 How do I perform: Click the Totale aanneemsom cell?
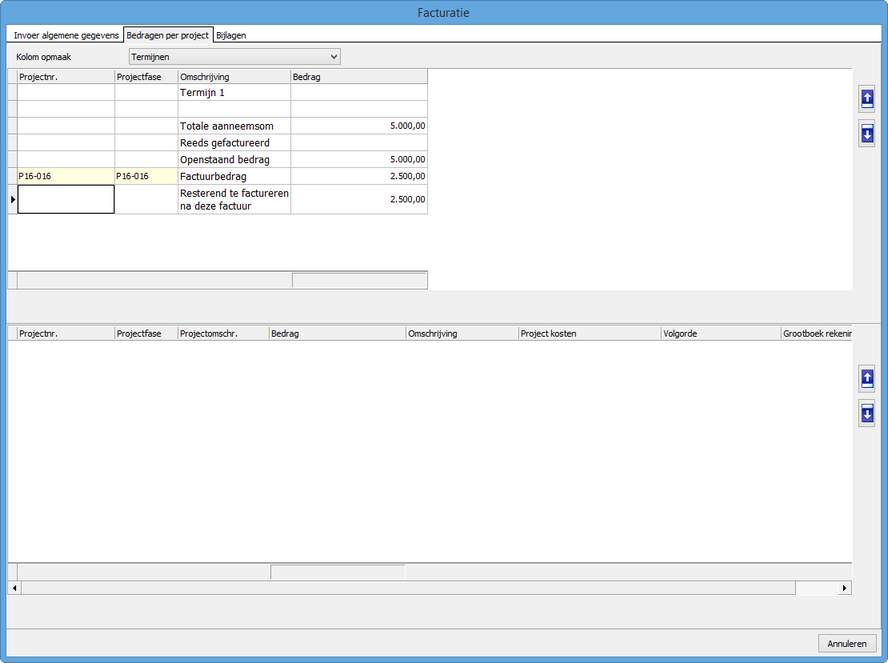click(234, 126)
